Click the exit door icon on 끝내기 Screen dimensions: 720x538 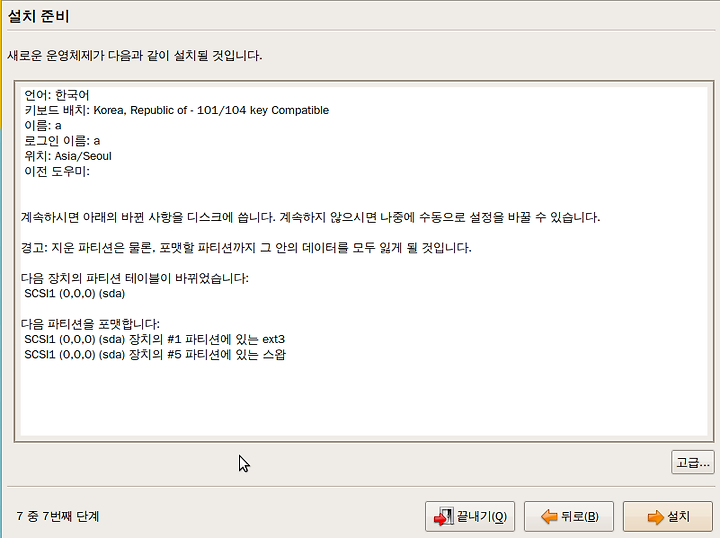[x=444, y=517]
